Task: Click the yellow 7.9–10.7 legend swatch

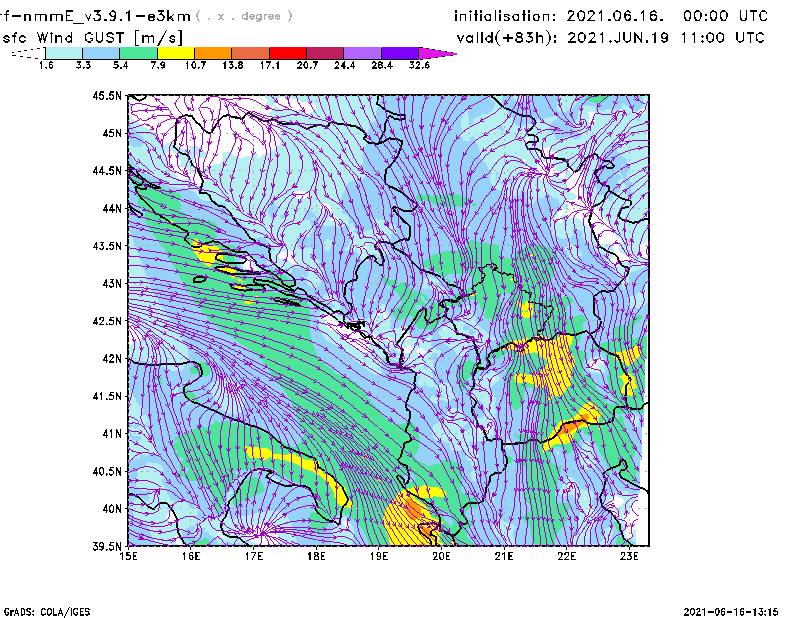Action: (176, 53)
